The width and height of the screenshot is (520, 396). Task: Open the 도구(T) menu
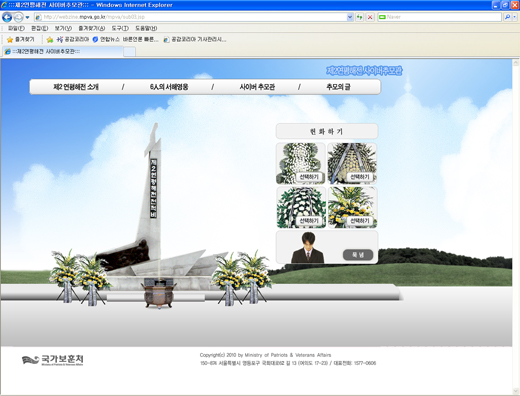click(x=120, y=28)
